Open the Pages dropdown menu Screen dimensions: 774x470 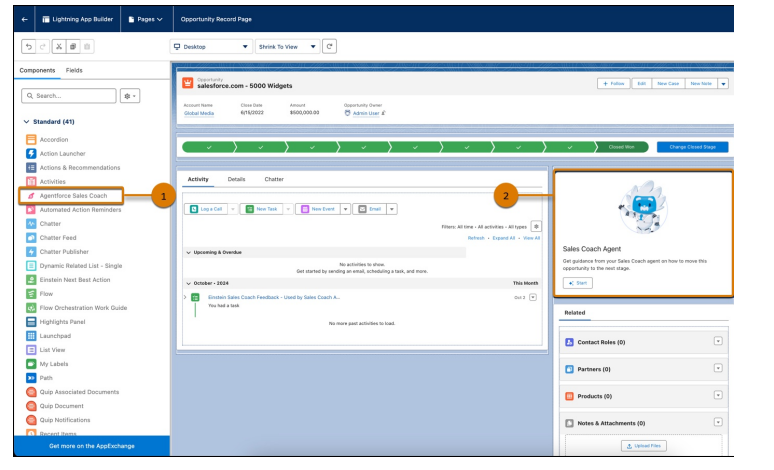145,19
